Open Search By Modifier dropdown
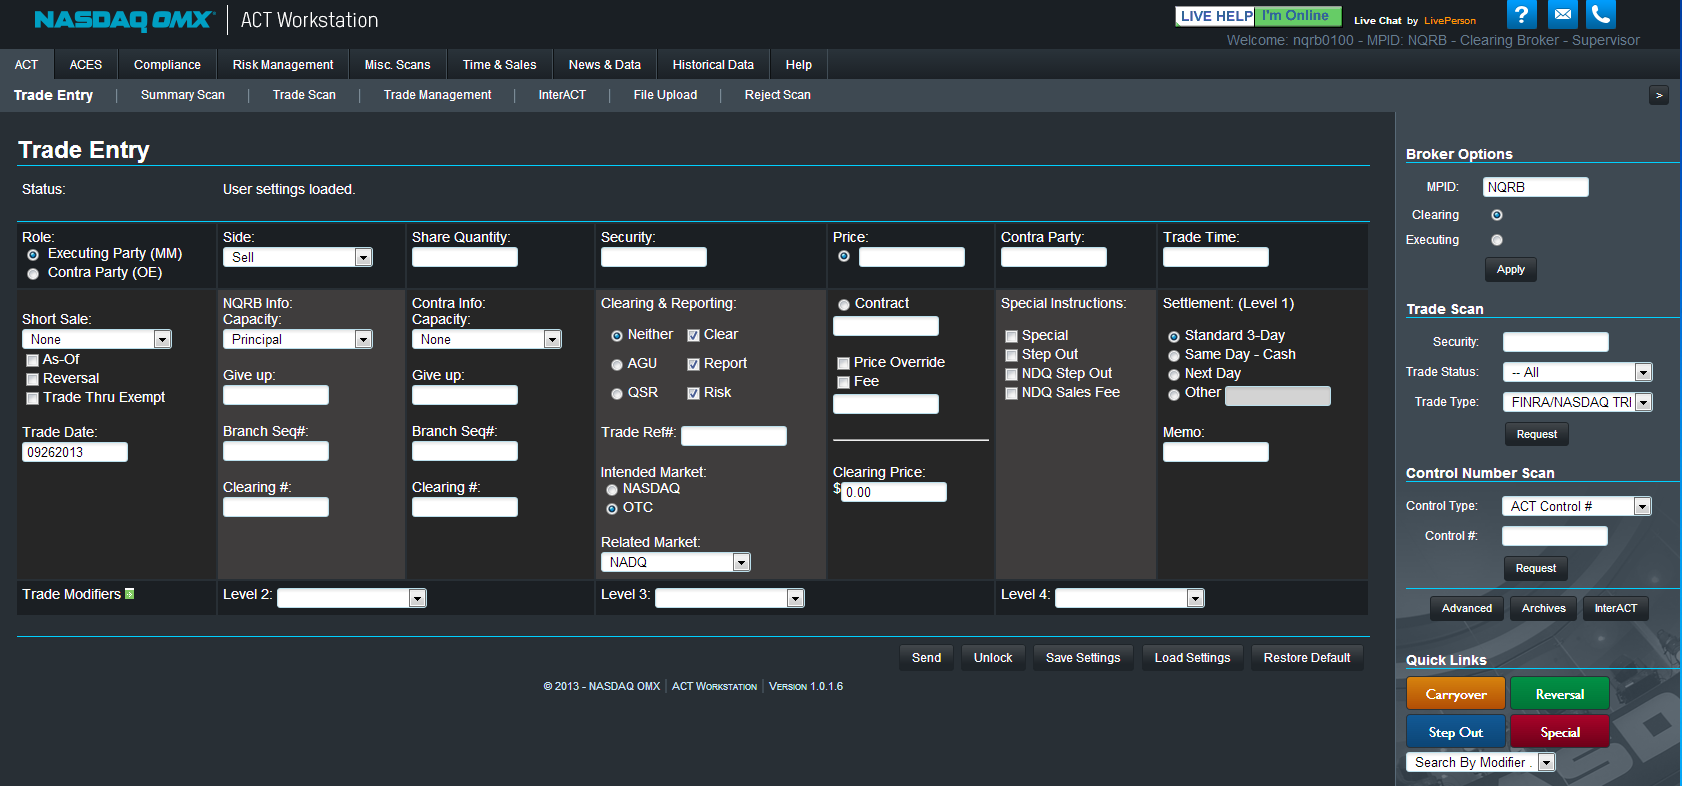Image resolution: width=1682 pixels, height=786 pixels. click(x=1481, y=762)
